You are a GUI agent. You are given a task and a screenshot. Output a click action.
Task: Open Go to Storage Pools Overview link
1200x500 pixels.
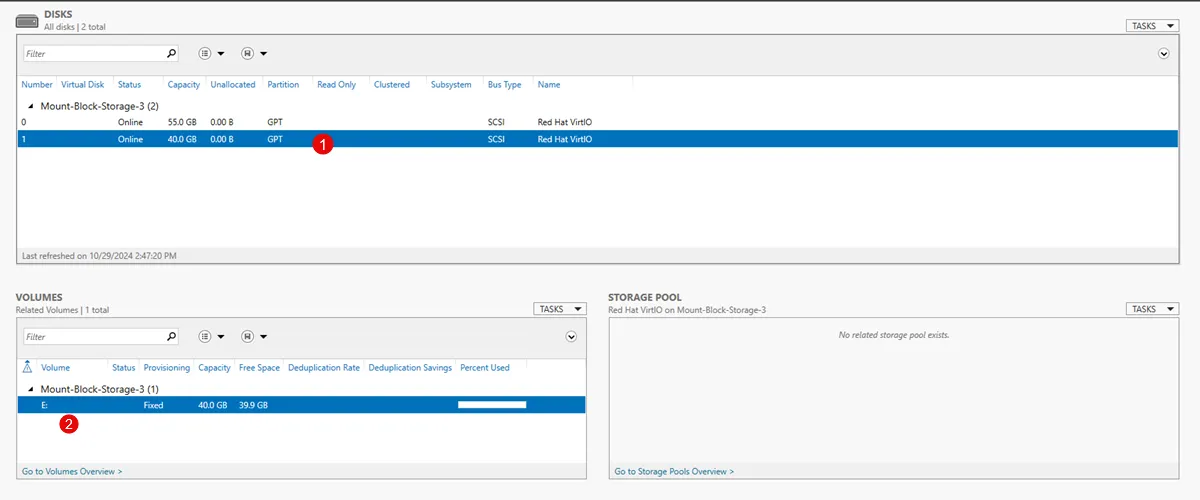coord(674,471)
